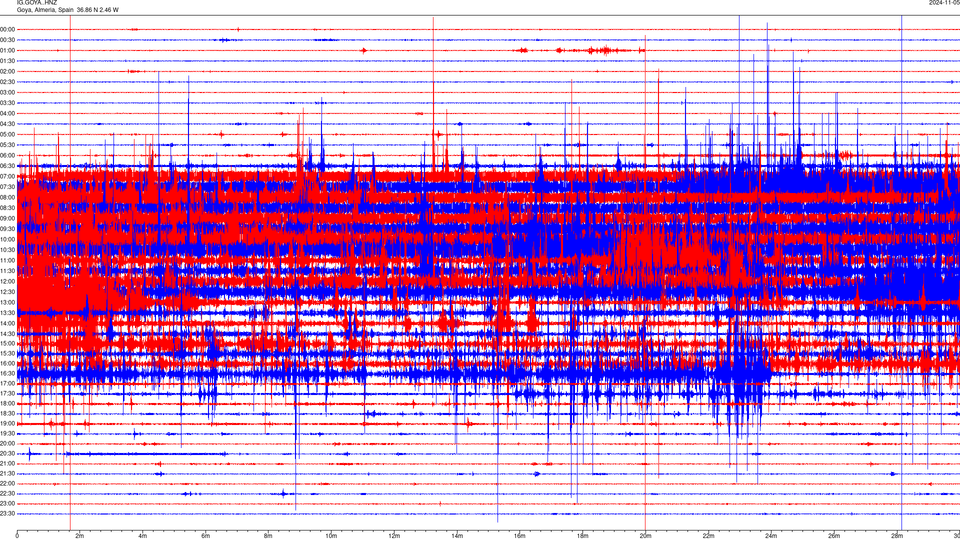The height and width of the screenshot is (540, 960).
Task: Select the 12m minutes axis label
Action: click(x=394, y=536)
